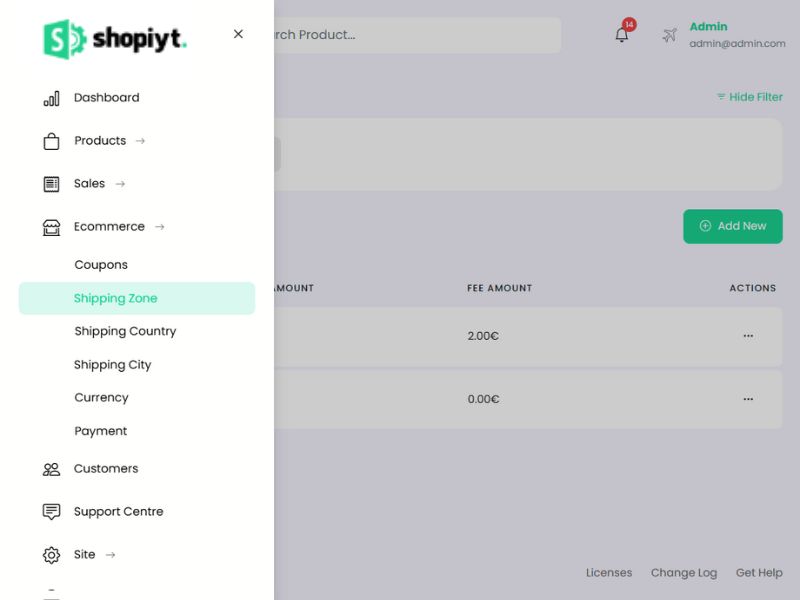The image size is (800, 600).
Task: Expand the Products submenu arrow
Action: [x=140, y=141]
